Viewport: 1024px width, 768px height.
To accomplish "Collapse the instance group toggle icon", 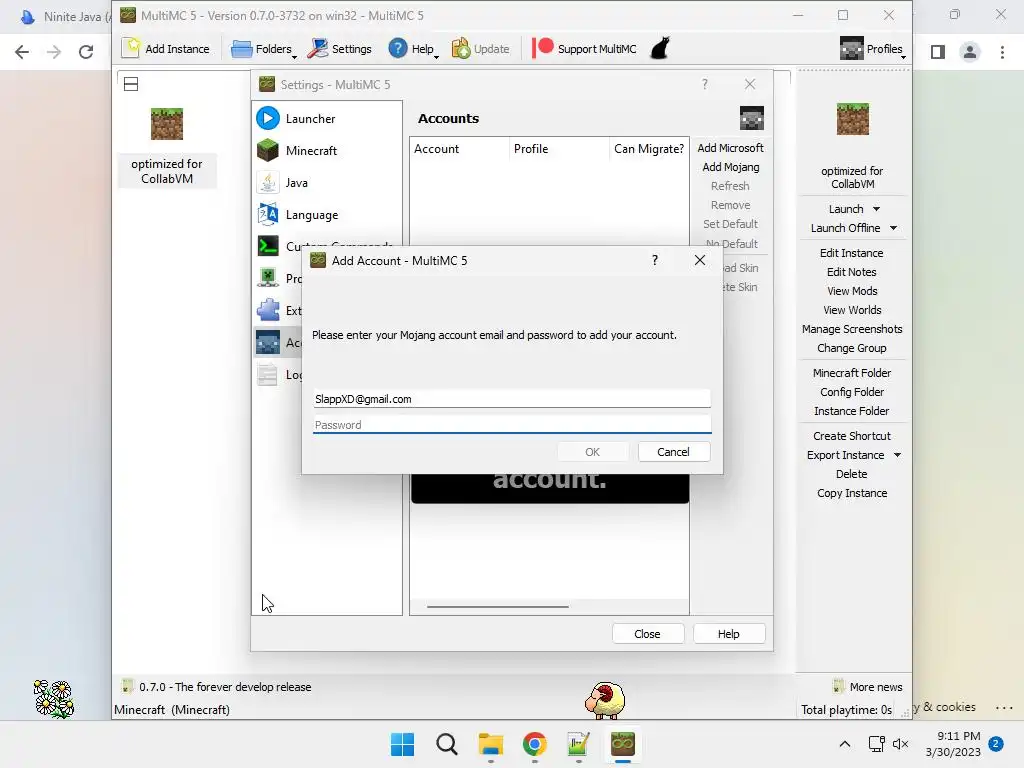I will (x=131, y=84).
